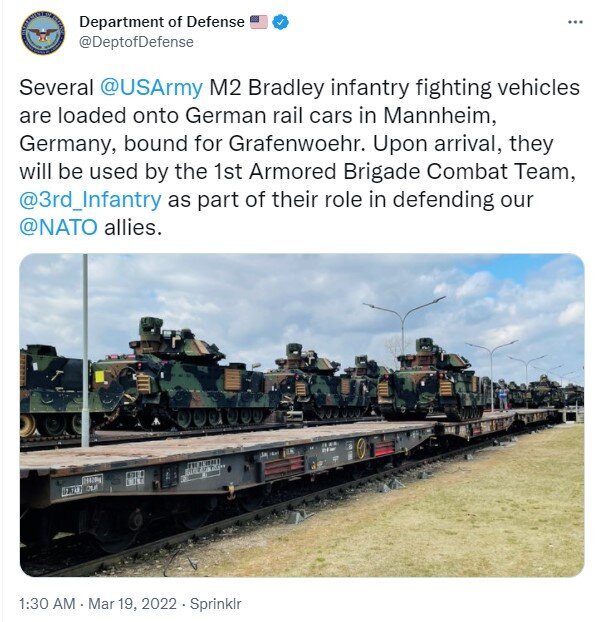
Task: Click the US flag emoji beside name
Action: click(x=259, y=22)
